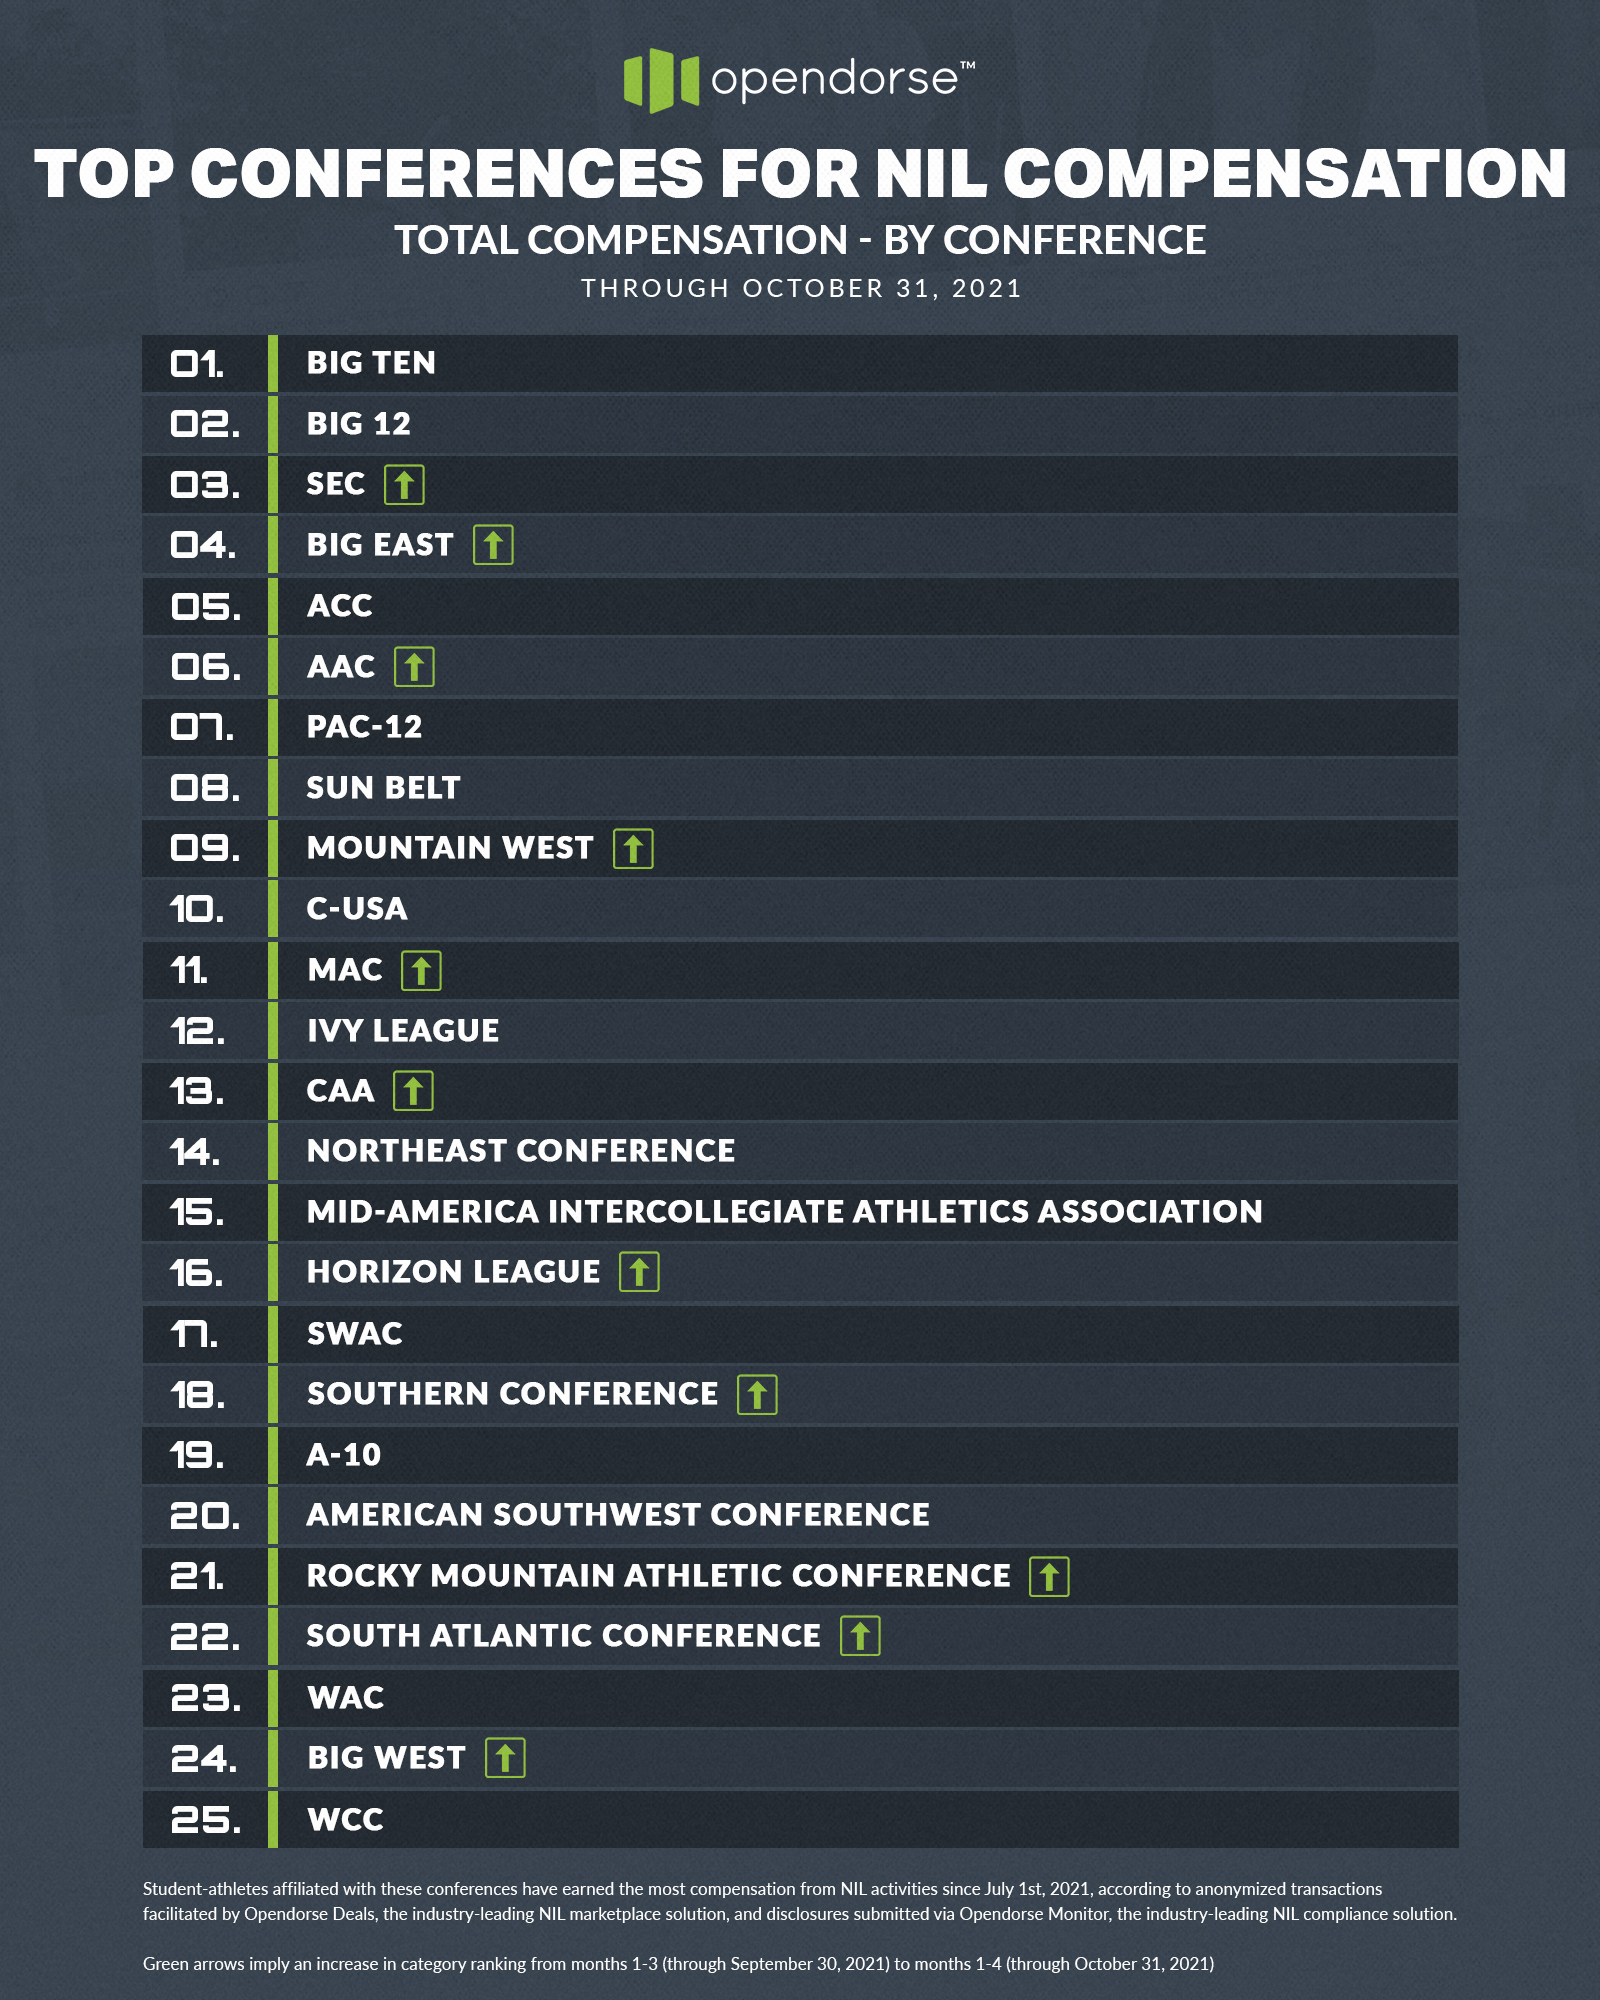Click Rocky Mountain Athletic Conference's green arrow
This screenshot has height=2000, width=1600.
(x=1049, y=1577)
